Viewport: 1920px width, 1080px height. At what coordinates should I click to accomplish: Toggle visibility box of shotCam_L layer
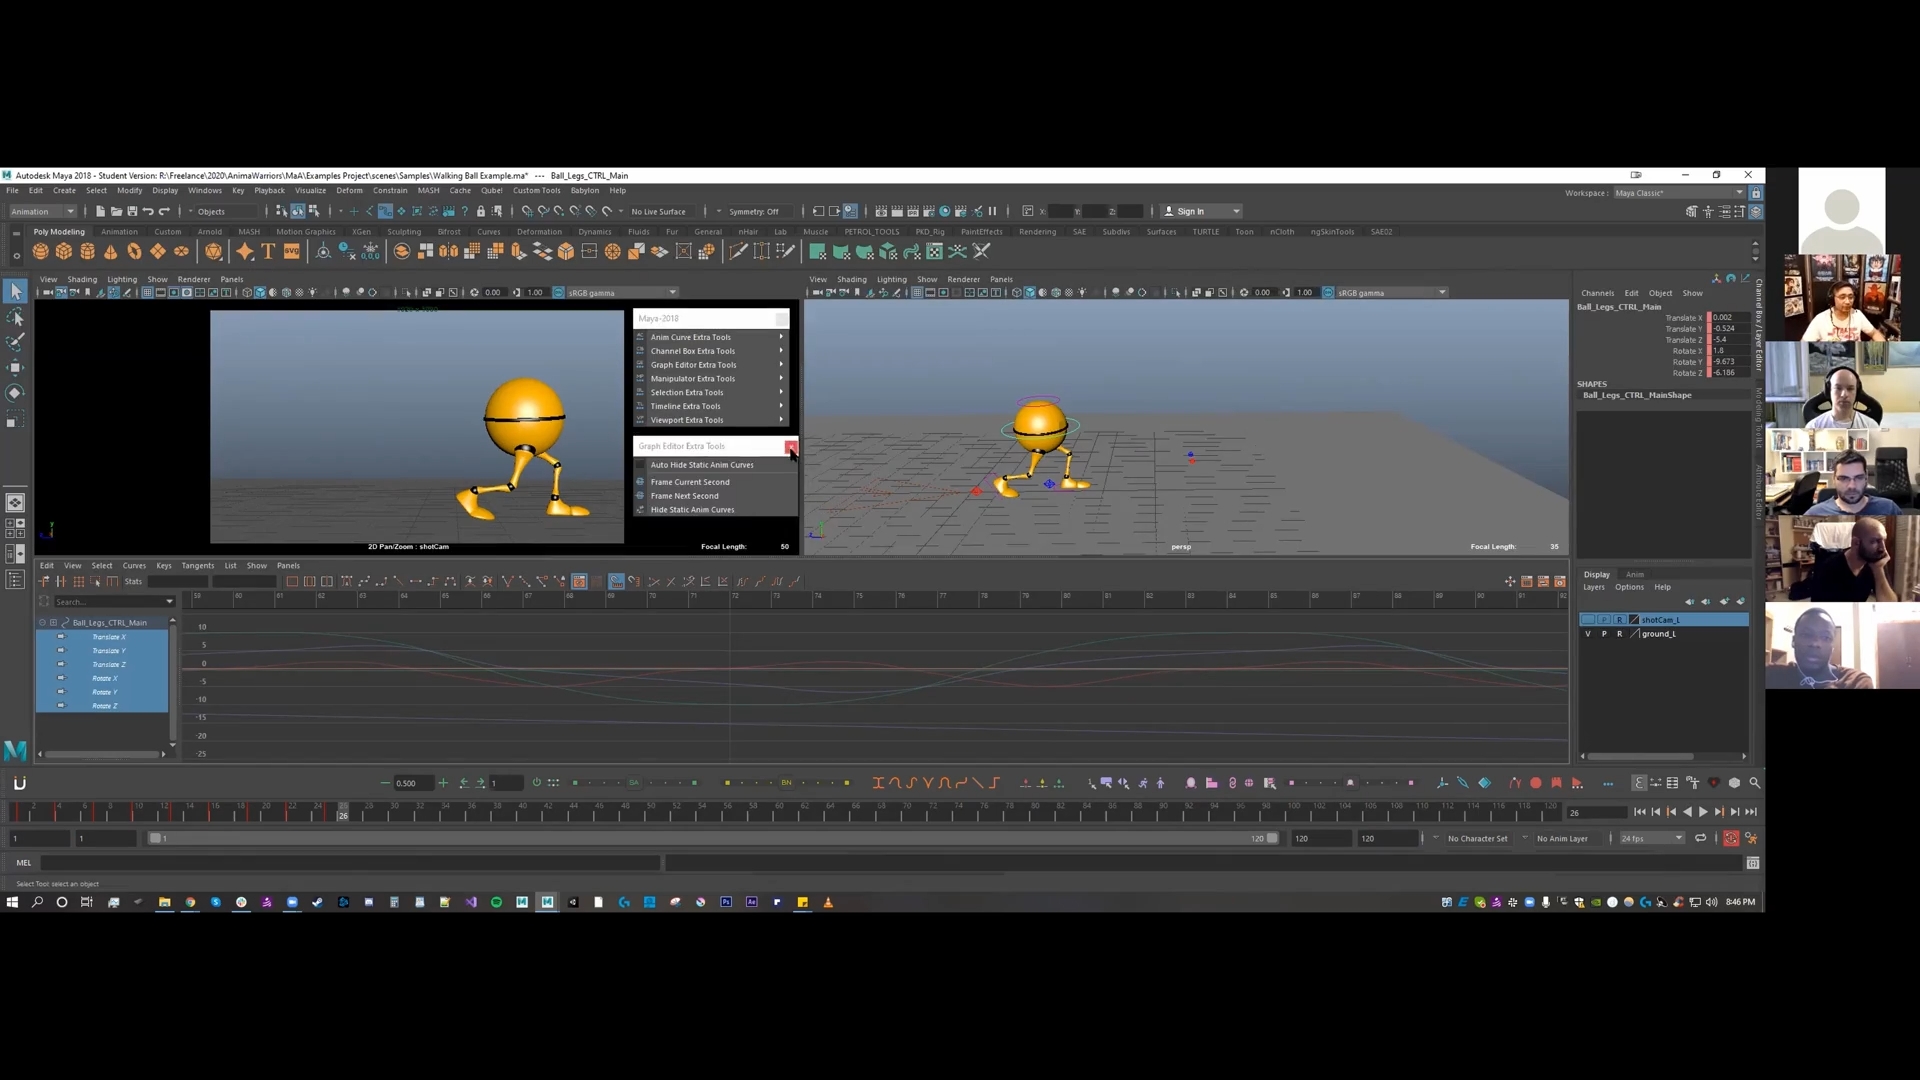(1588, 620)
